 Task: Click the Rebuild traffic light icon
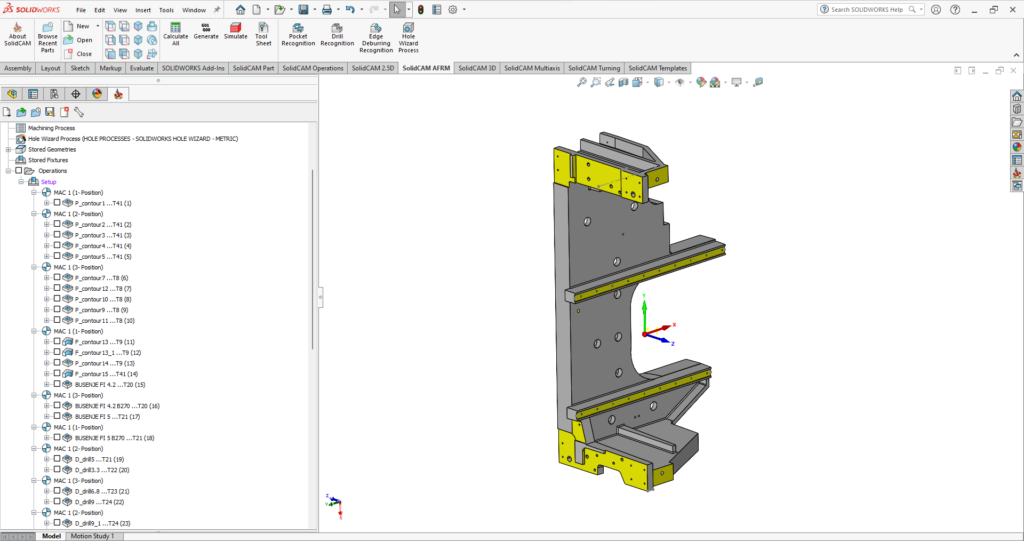click(421, 10)
